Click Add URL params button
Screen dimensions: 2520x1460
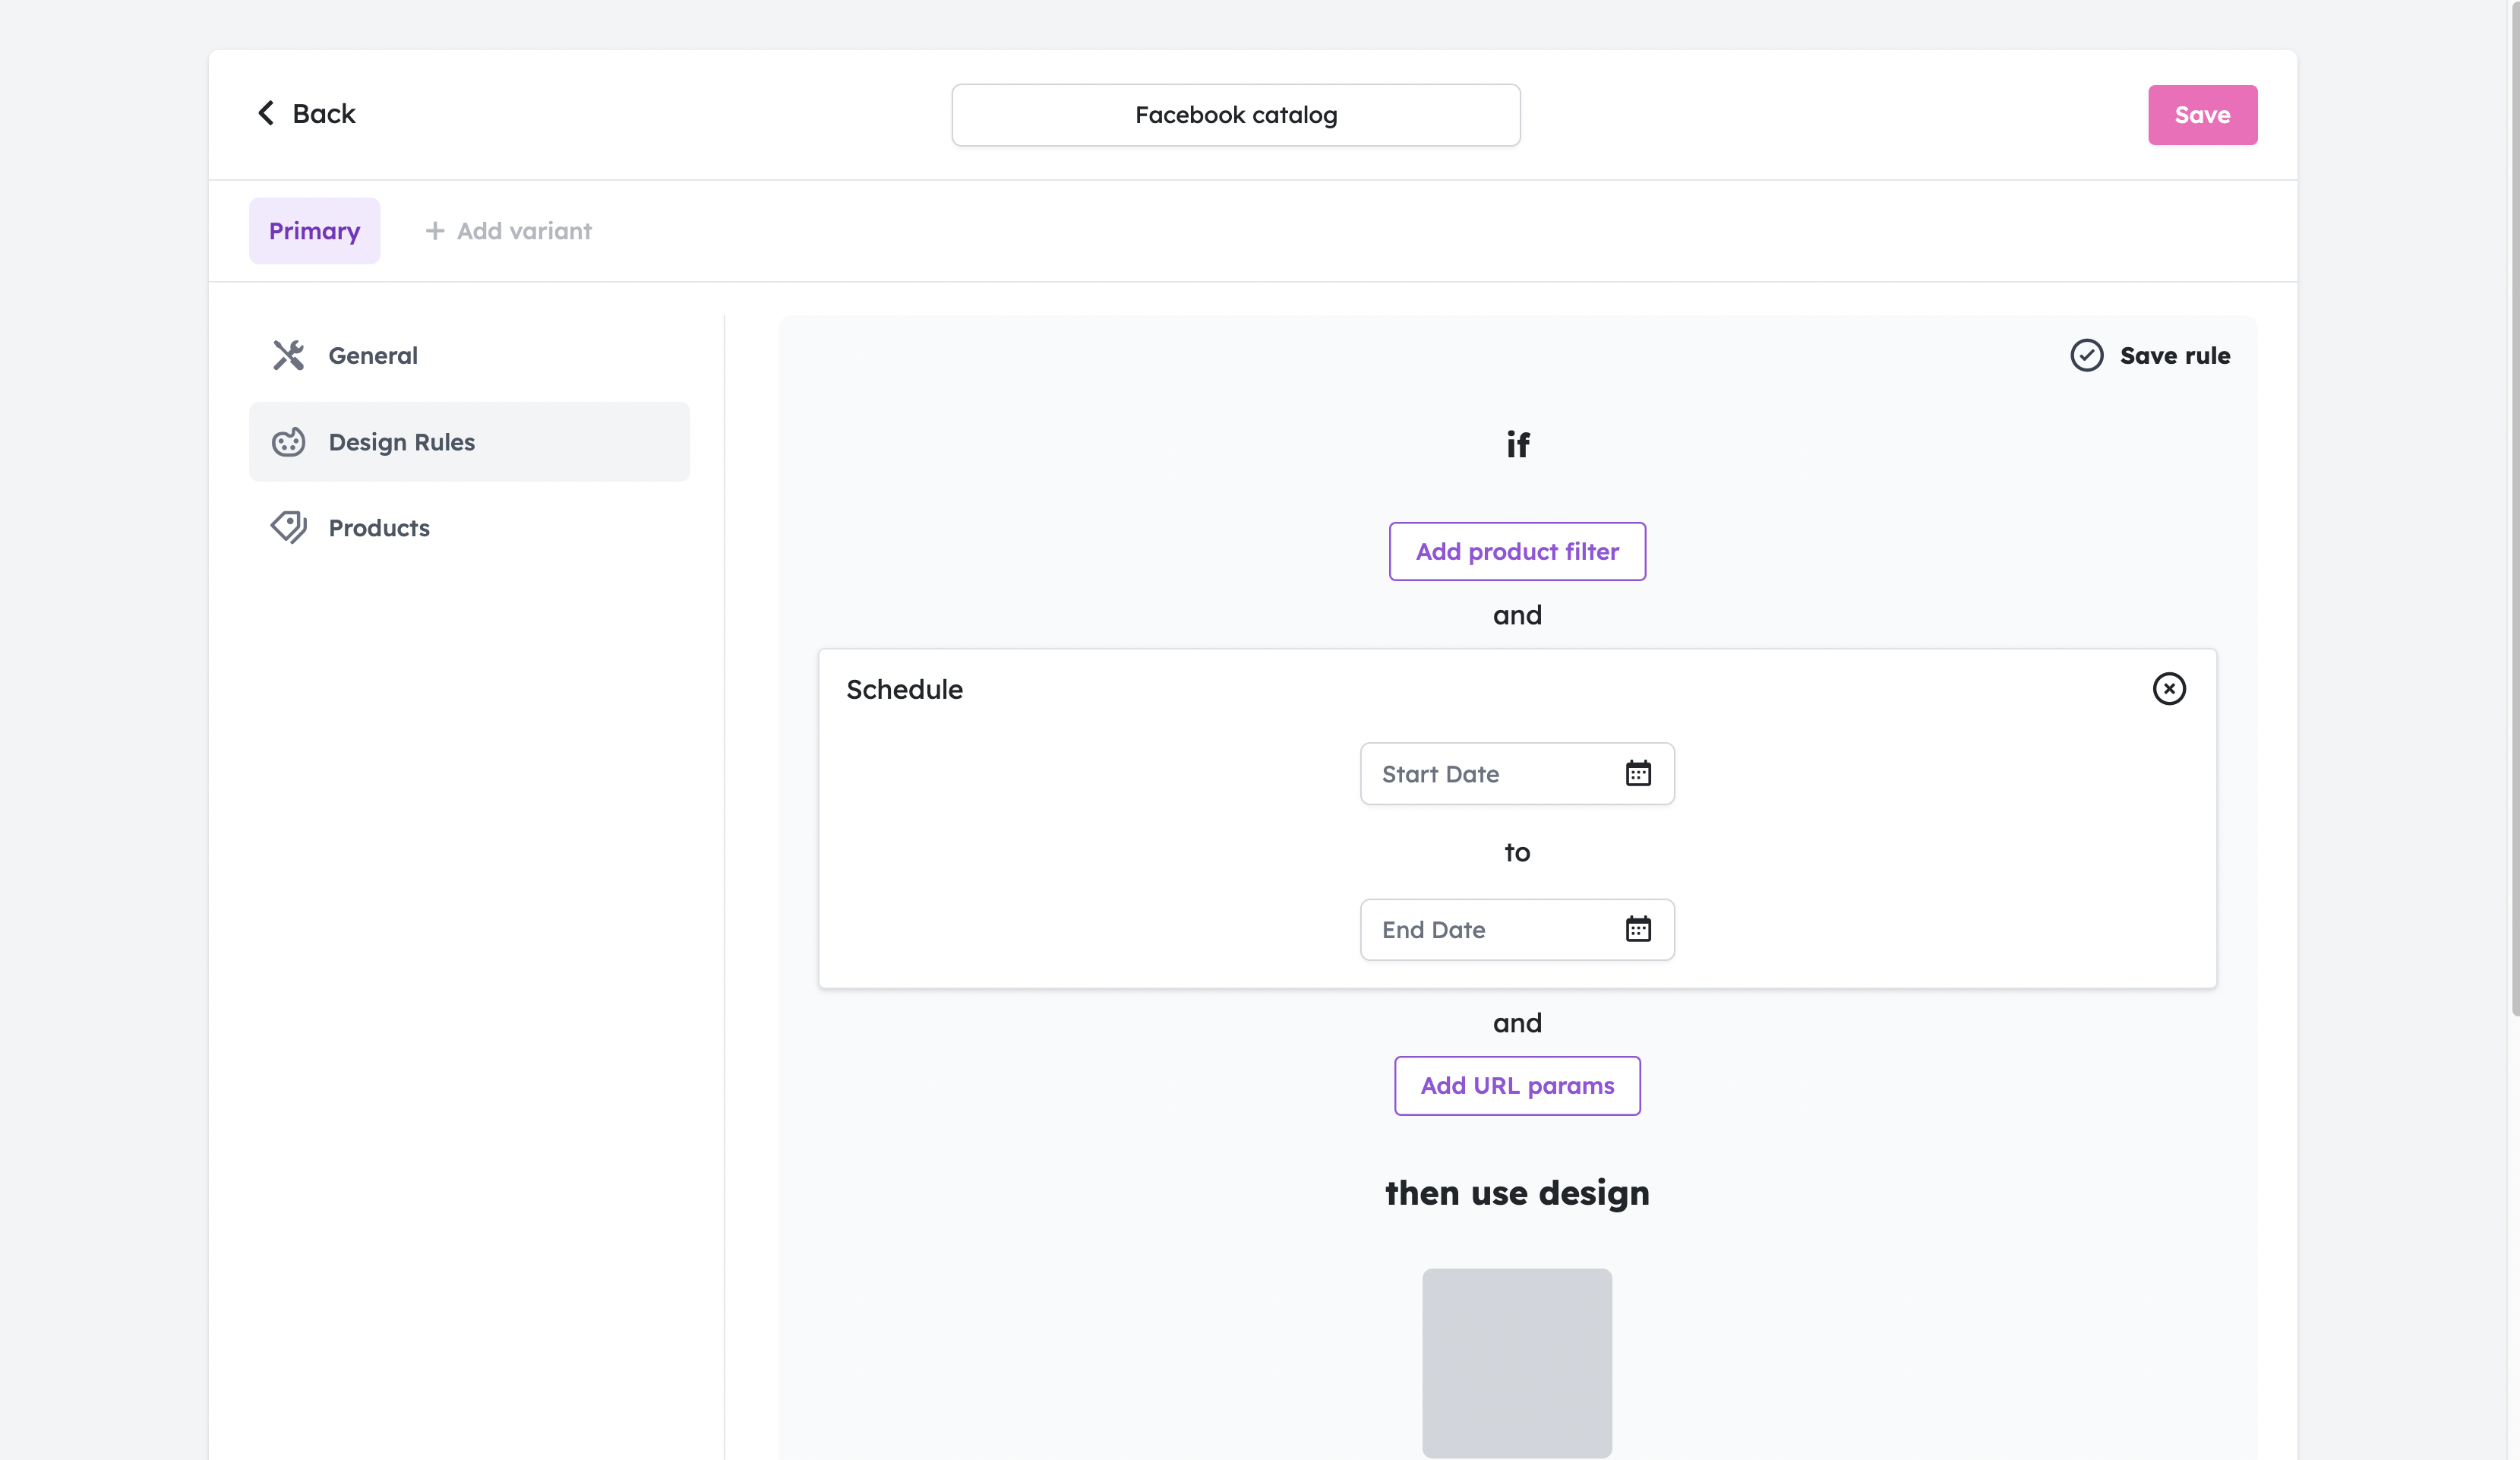coord(1517,1086)
